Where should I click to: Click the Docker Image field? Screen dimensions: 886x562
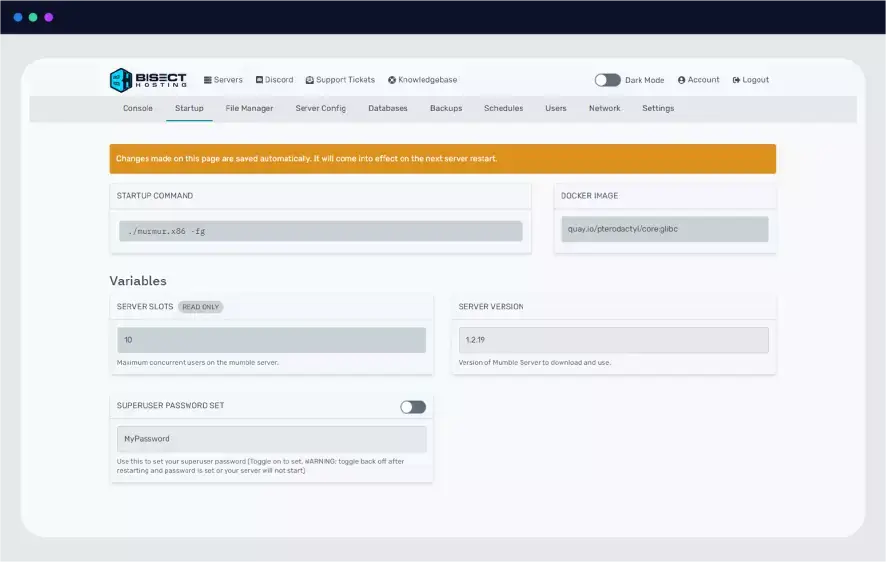664,229
